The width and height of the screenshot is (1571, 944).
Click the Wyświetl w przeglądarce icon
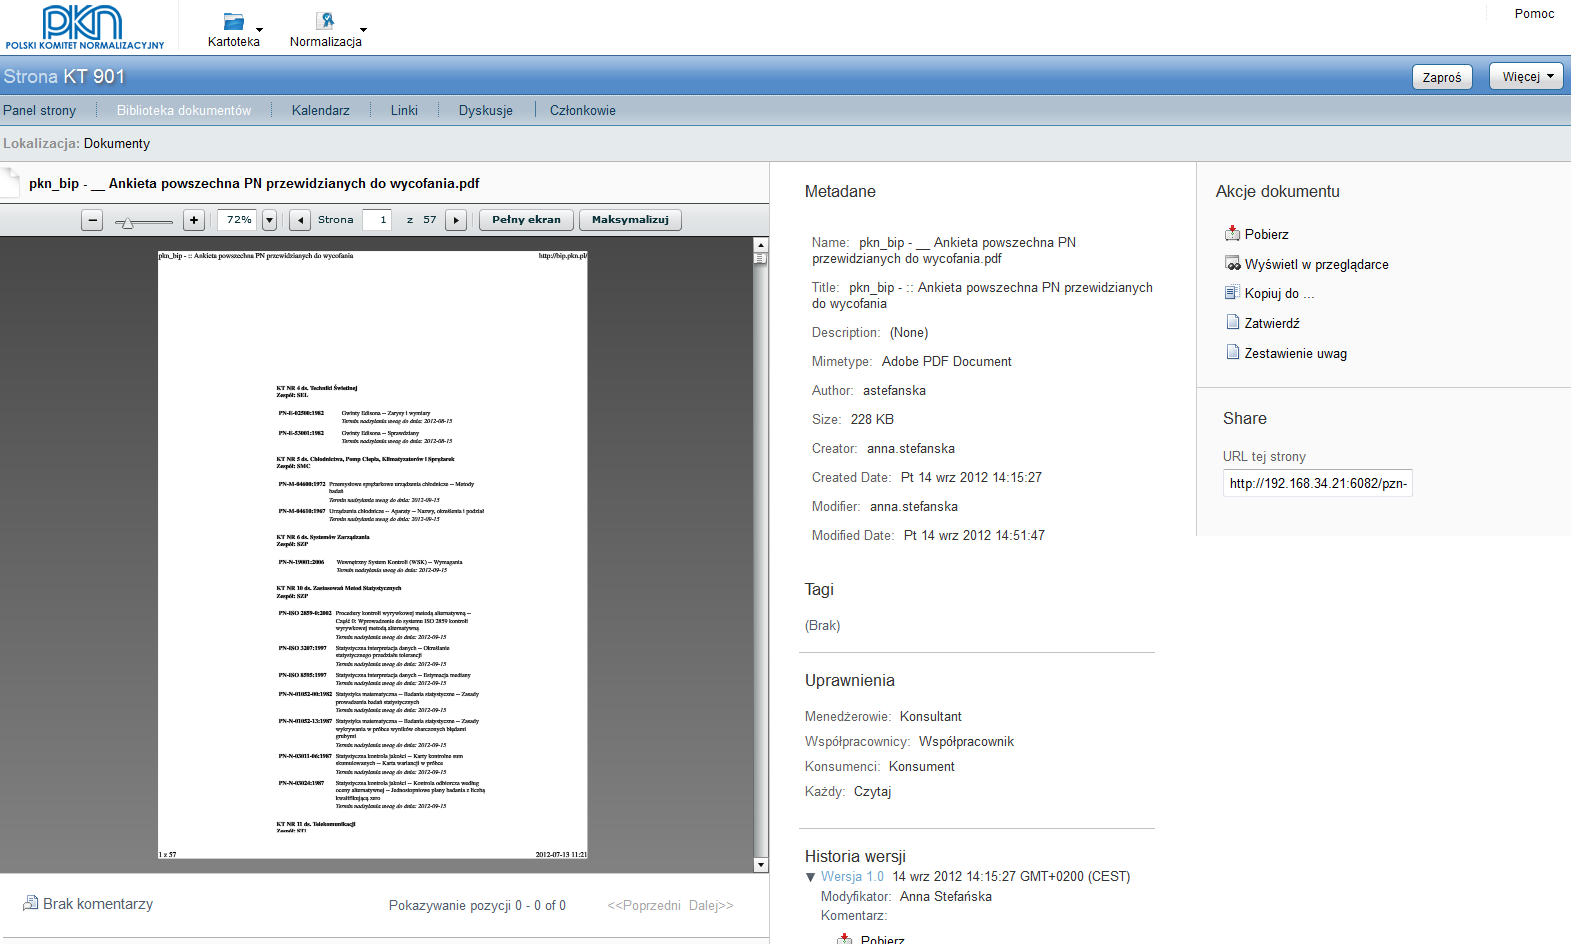1232,264
